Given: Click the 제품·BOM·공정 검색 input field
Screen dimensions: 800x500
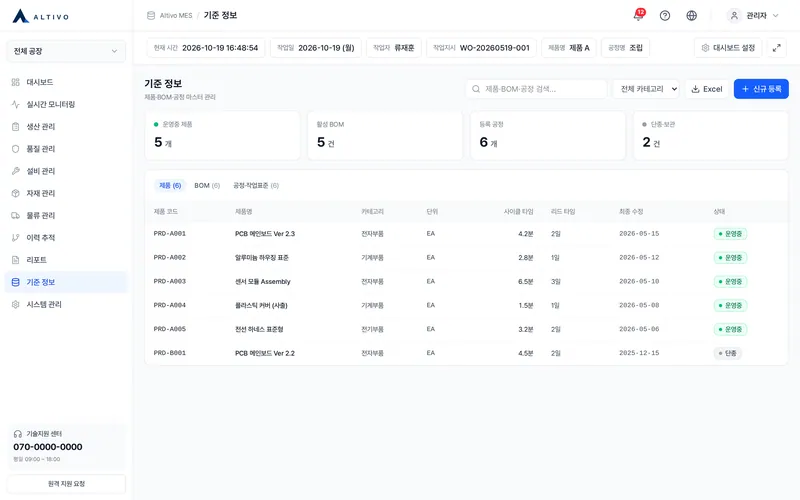Looking at the screenshot, I should pyautogui.click(x=536, y=89).
